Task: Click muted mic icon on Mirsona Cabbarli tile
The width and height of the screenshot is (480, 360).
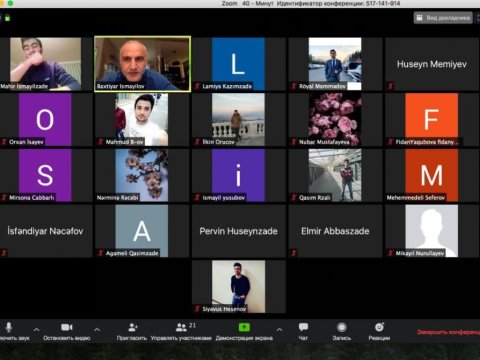Action: [4, 198]
